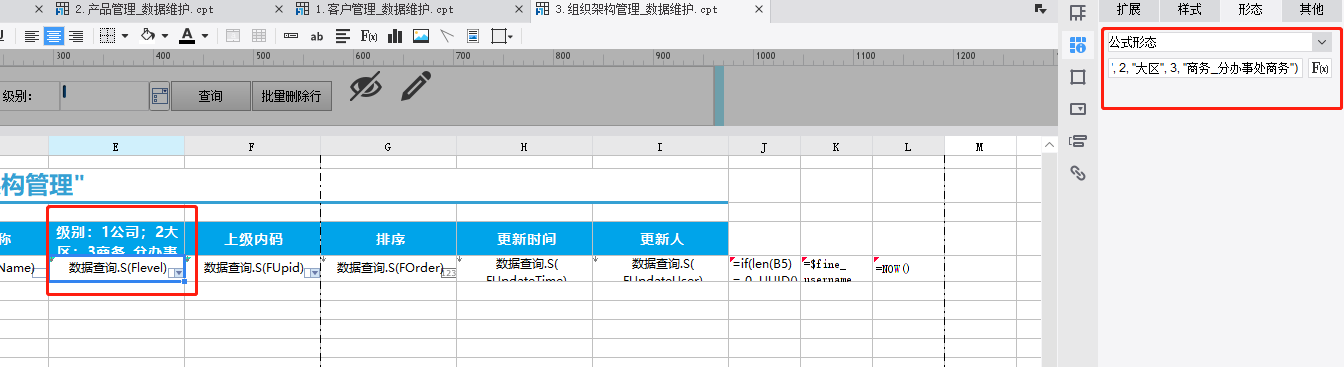The image size is (1344, 367).
Task: Insert a chart via bar-chart icon
Action: 395,36
